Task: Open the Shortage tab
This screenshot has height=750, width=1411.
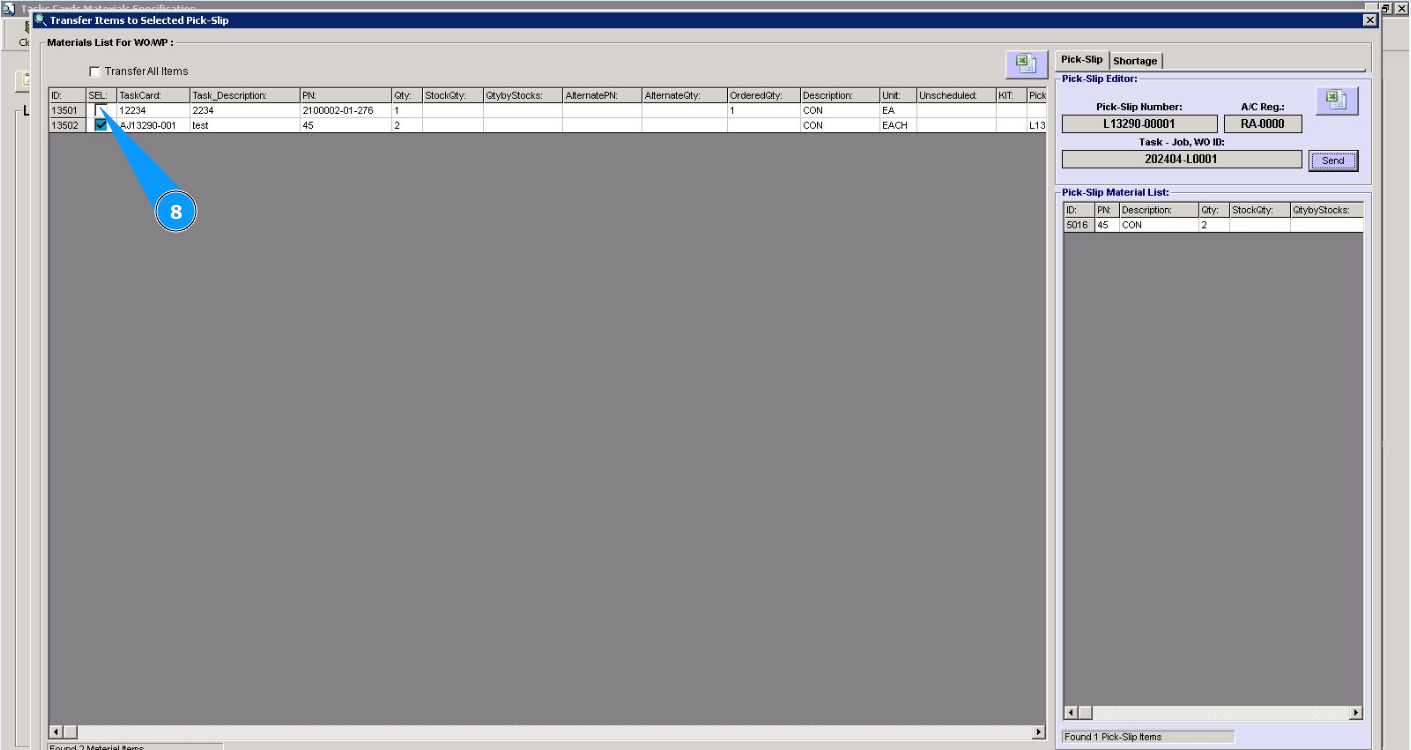Action: 1135,61
